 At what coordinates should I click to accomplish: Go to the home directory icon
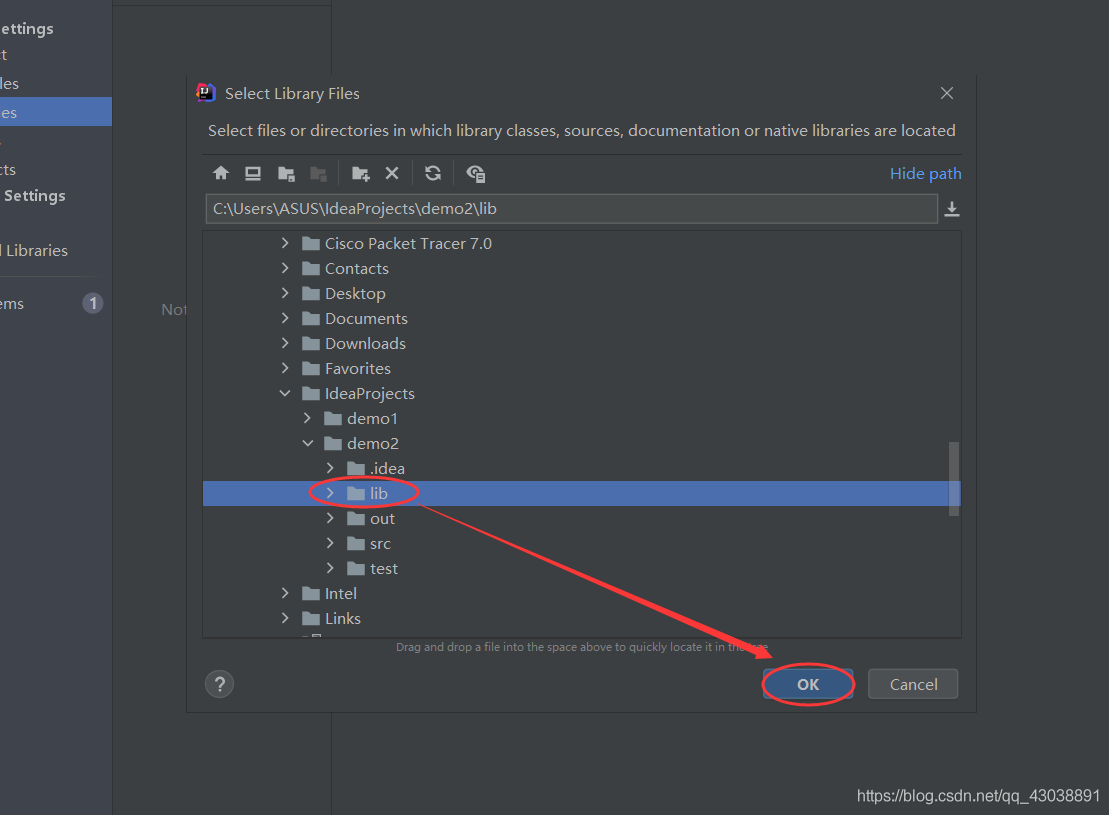[x=221, y=173]
